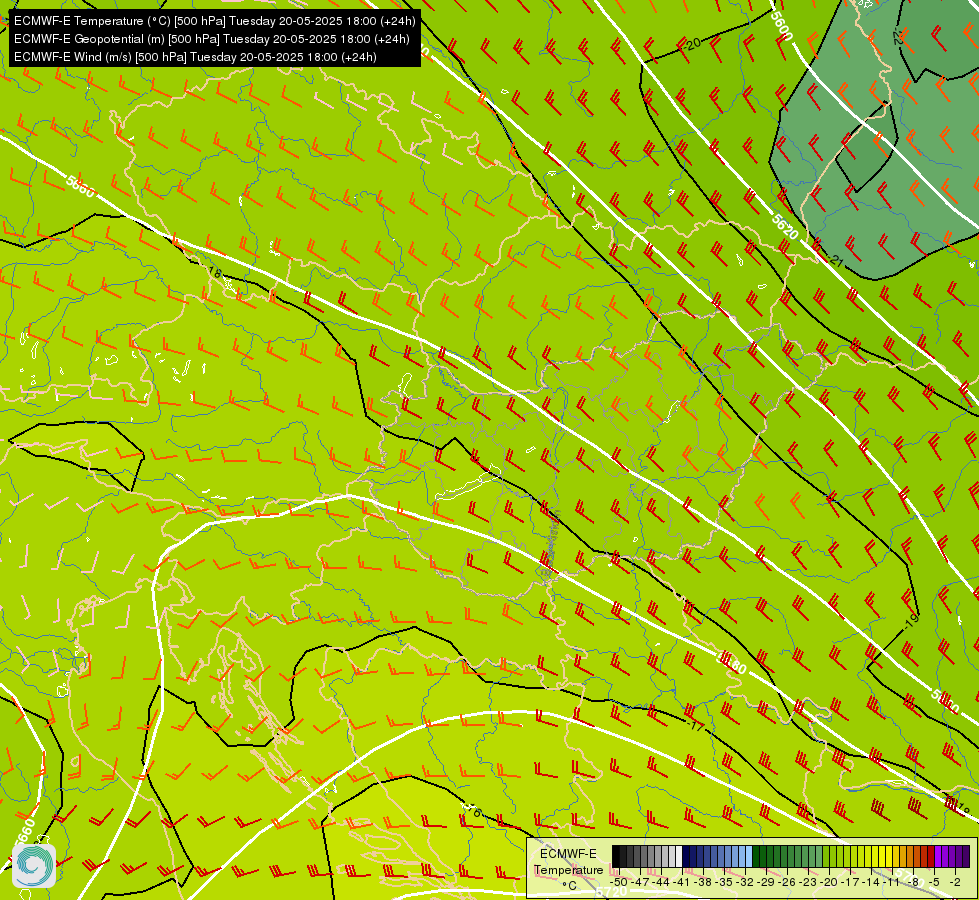The height and width of the screenshot is (900, 979).
Task: Click the -17 isotherm label on map
Action: 695,726
